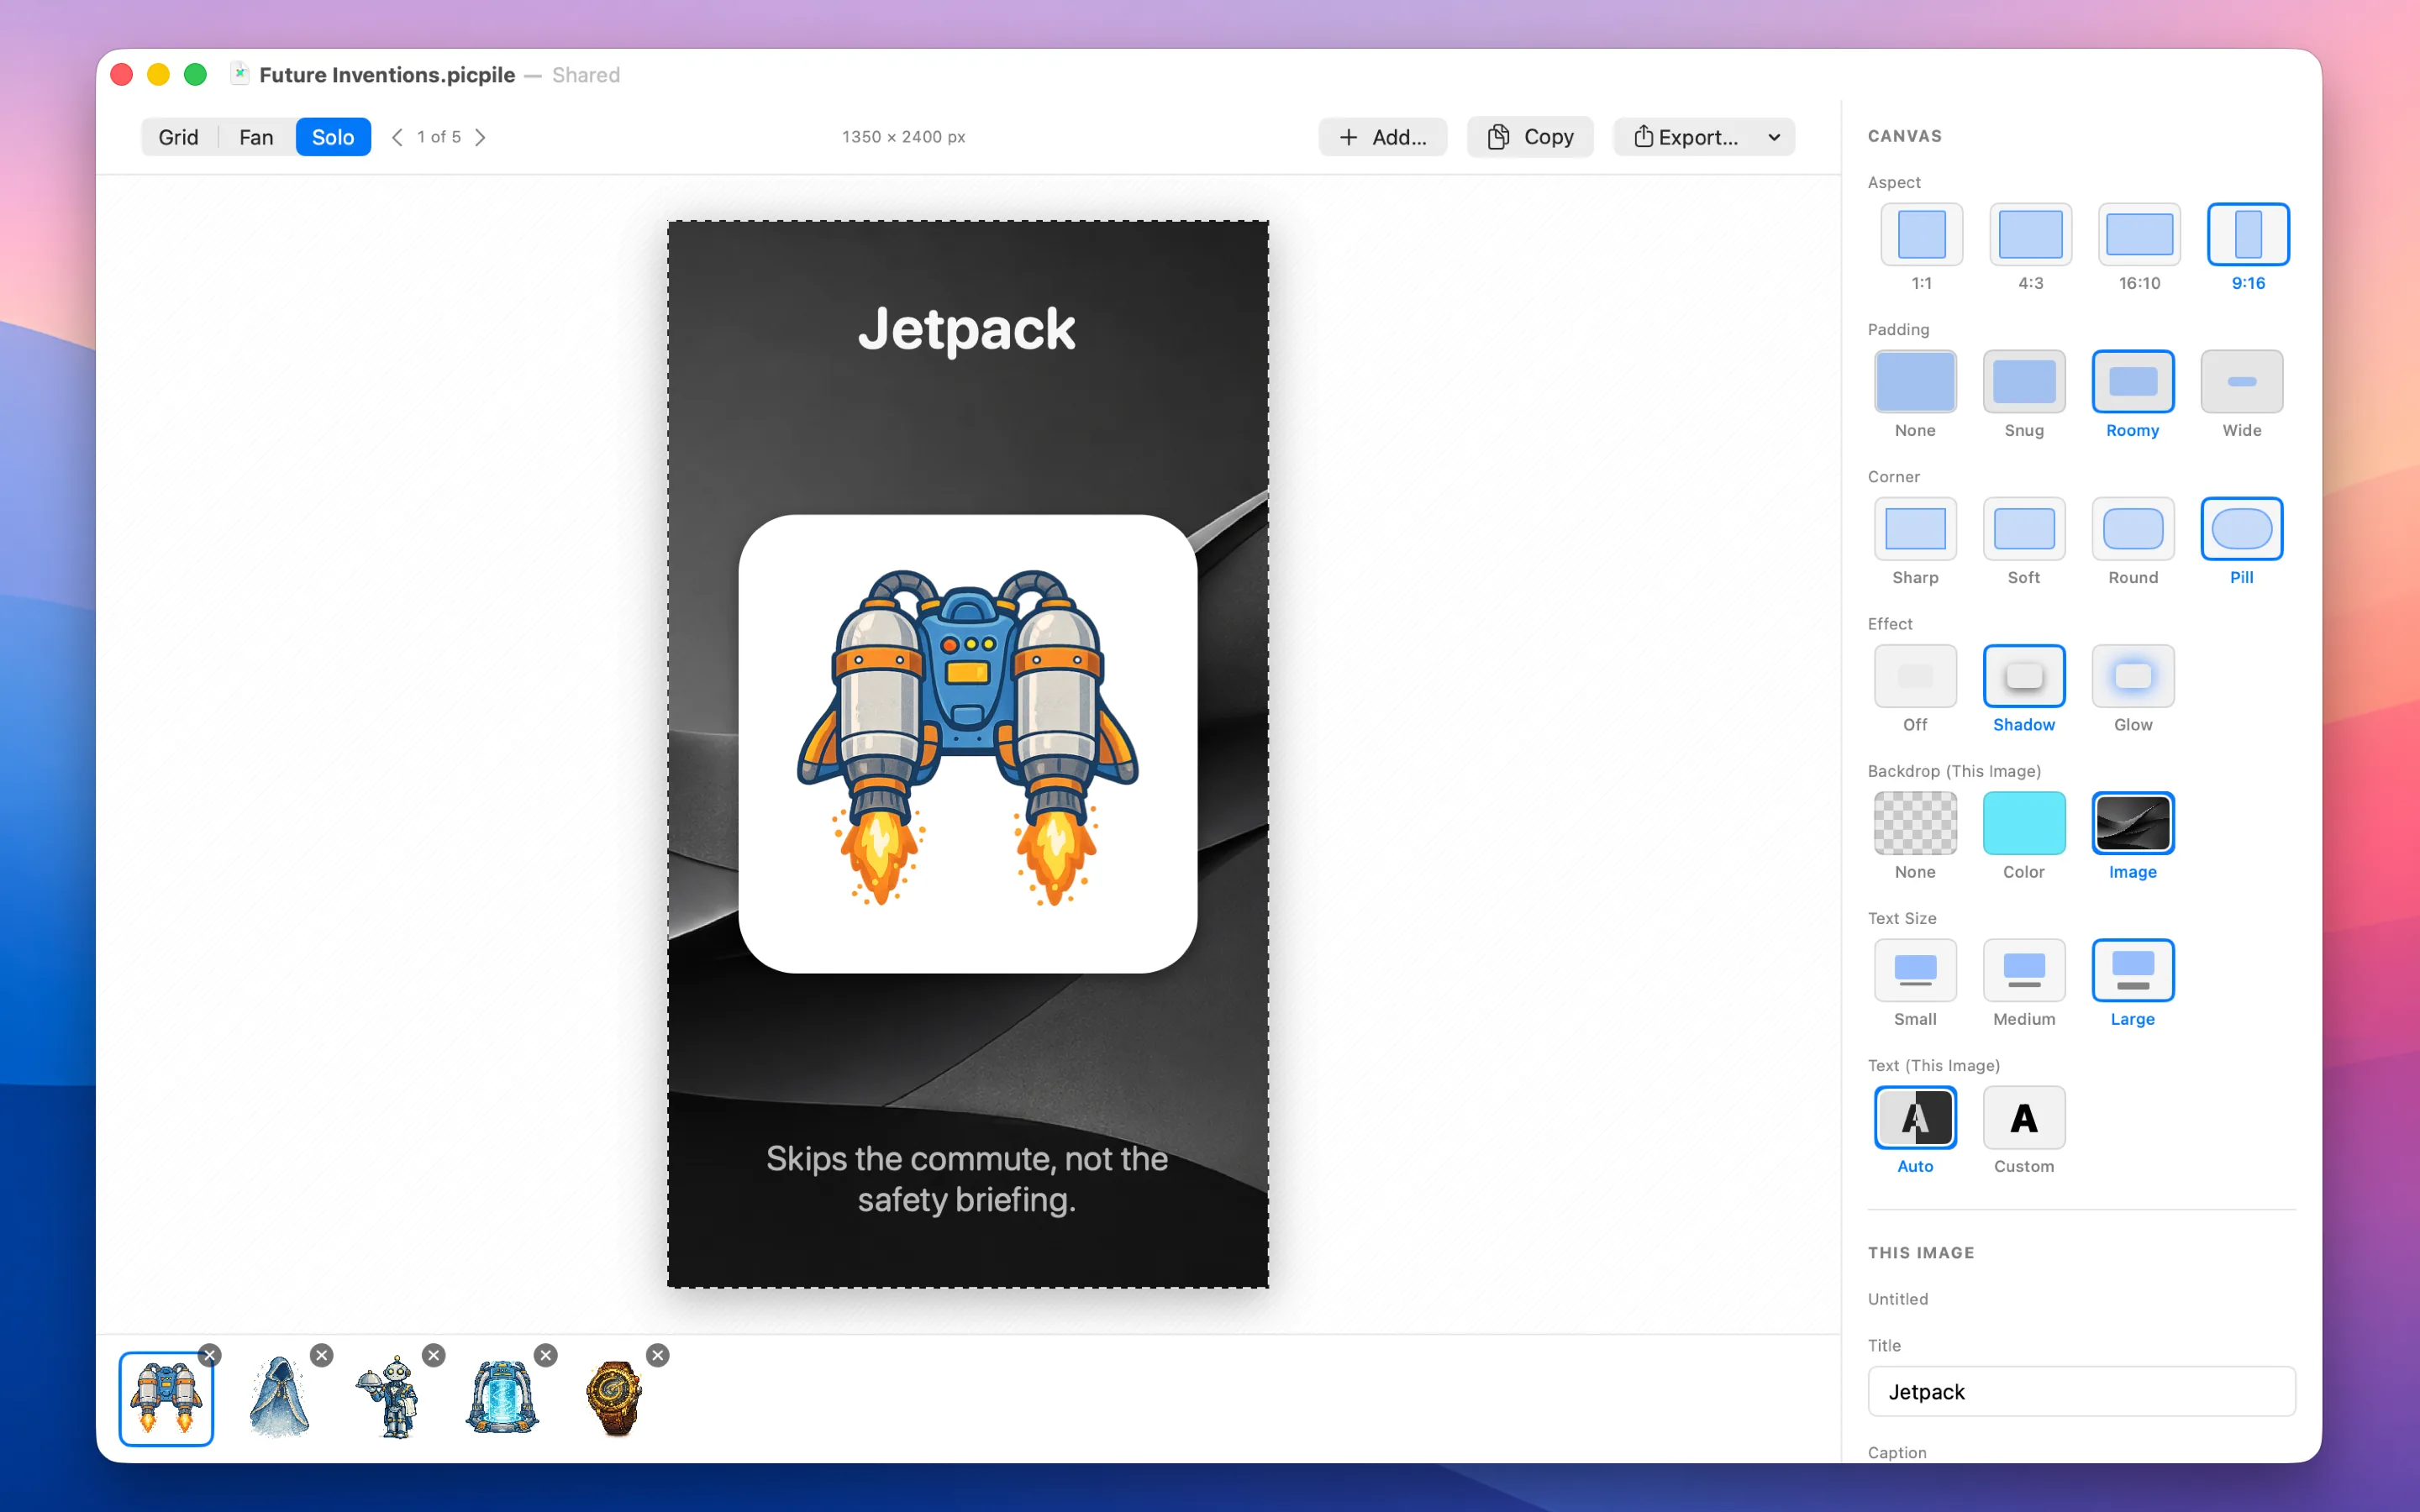The image size is (2420, 1512).
Task: Choose Soft corner style
Action: click(2024, 528)
